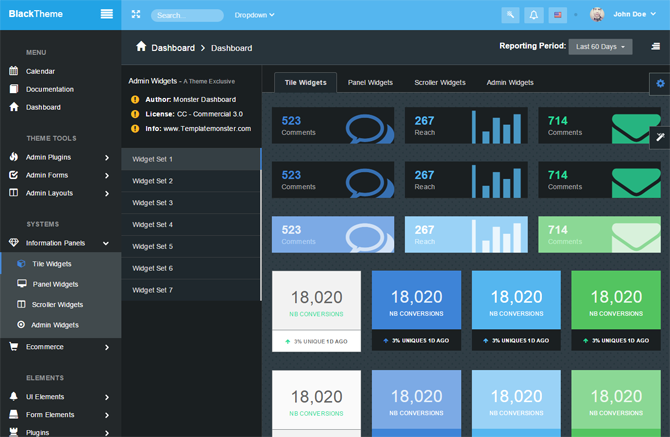Click www.Templatemonster.com info text

[207, 129]
